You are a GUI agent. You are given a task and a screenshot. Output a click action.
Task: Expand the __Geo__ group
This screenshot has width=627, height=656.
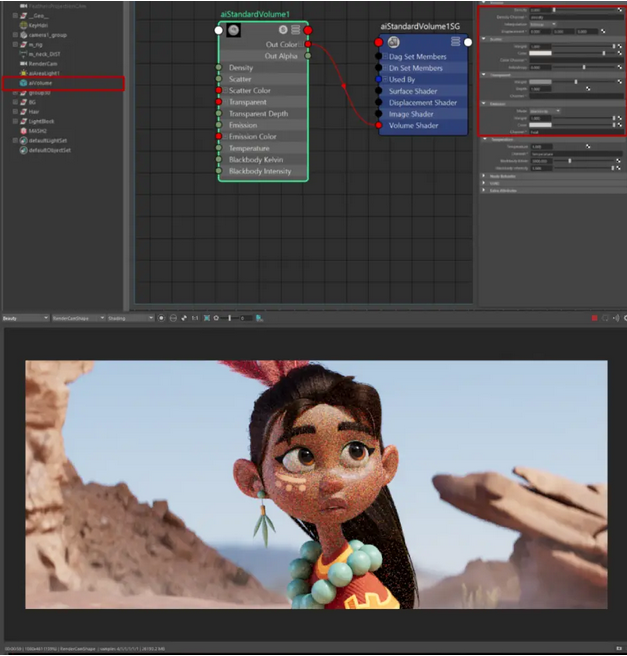(15, 15)
